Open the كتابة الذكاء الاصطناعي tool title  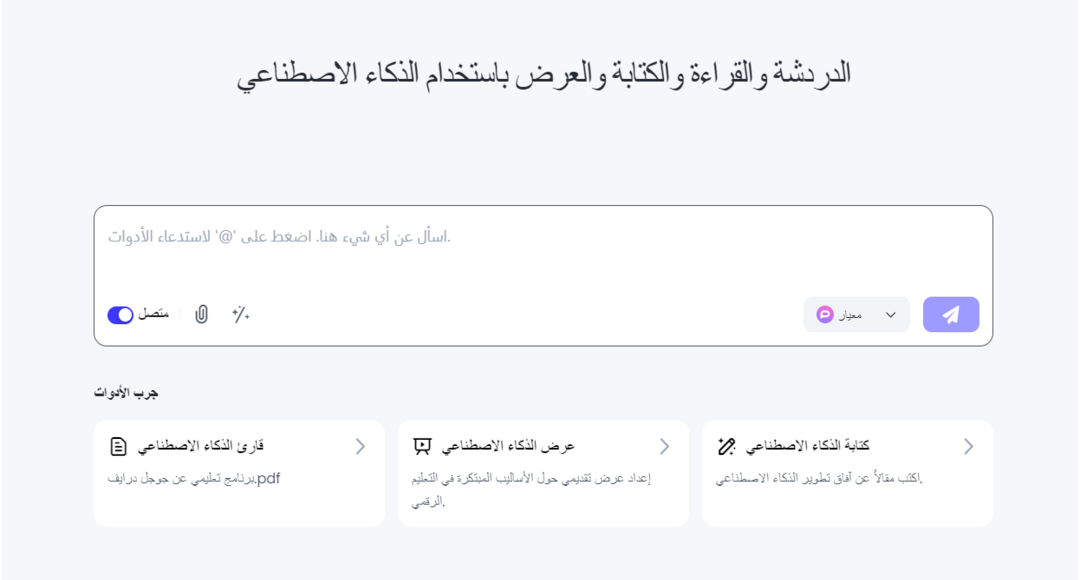(x=808, y=446)
